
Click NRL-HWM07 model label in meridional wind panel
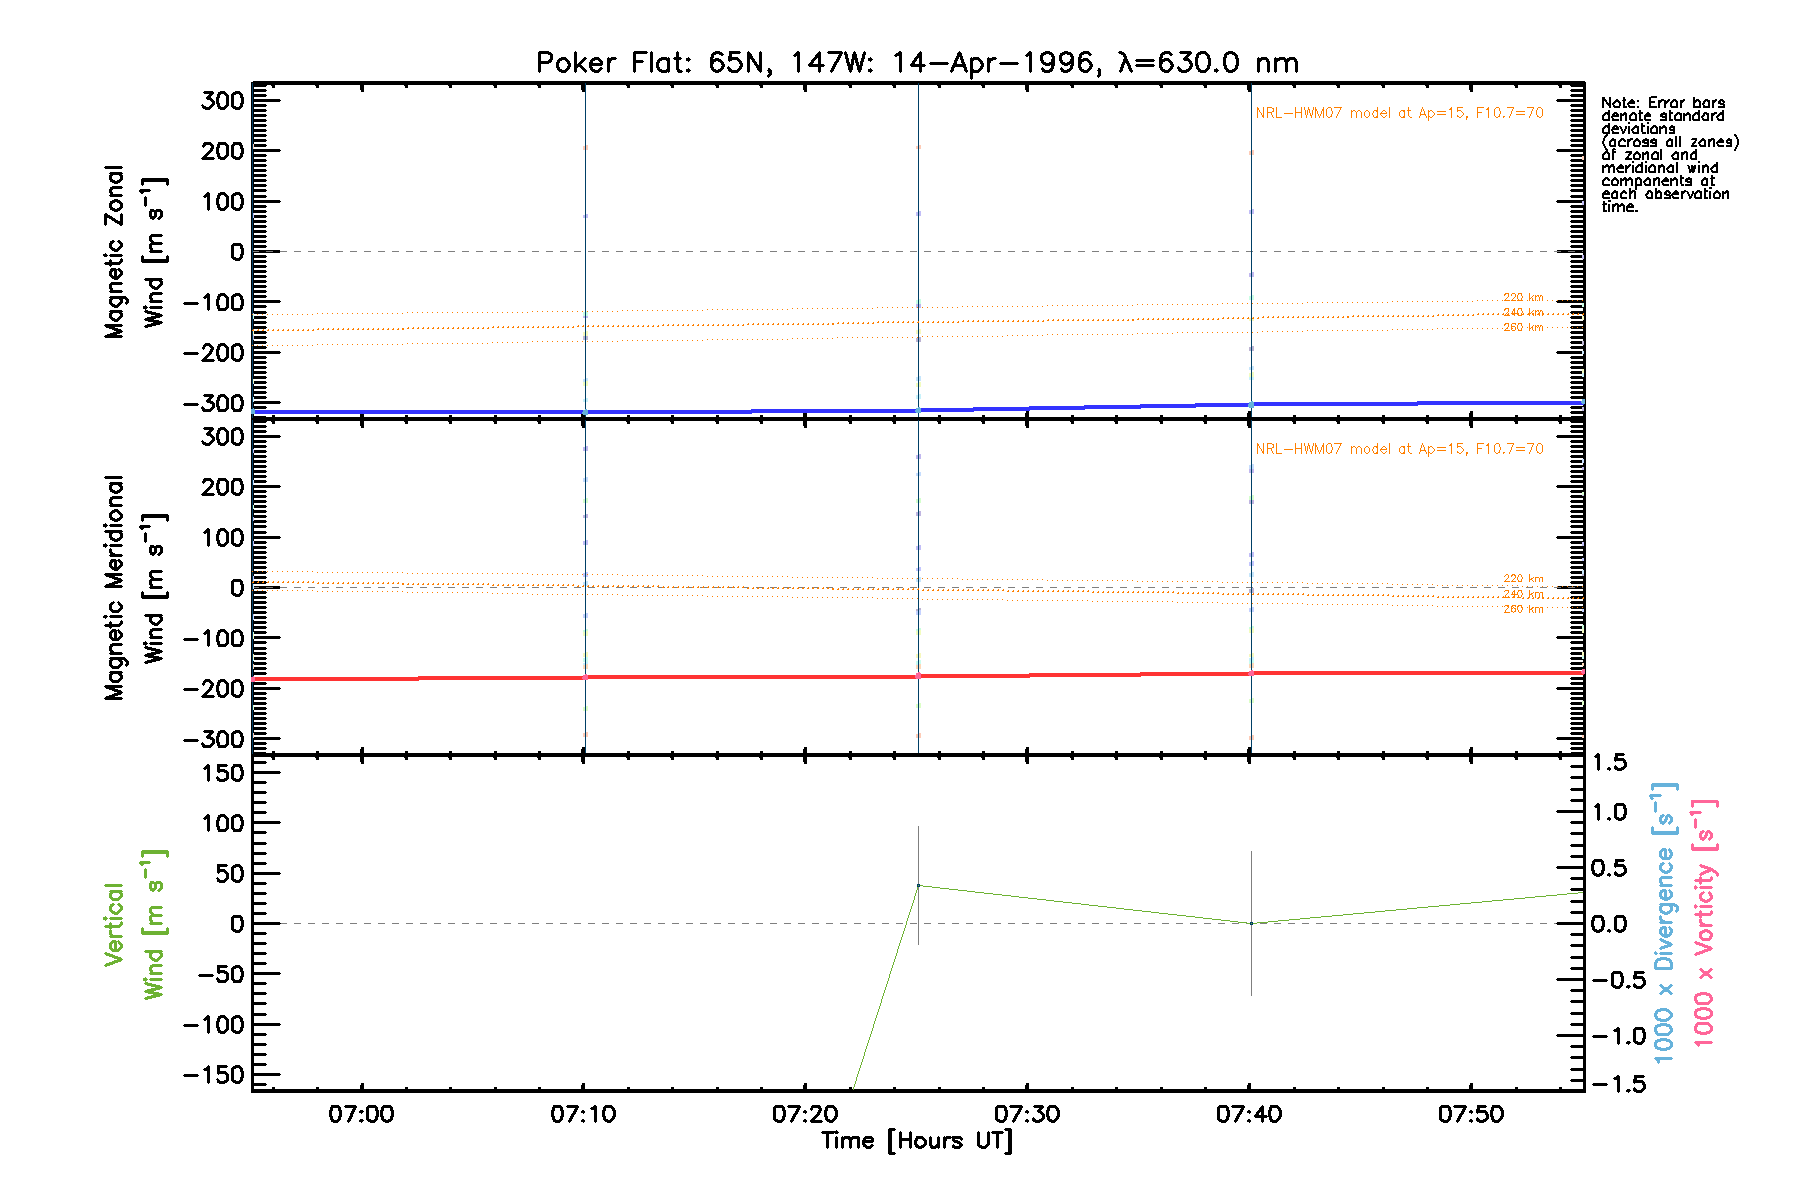tap(1399, 449)
